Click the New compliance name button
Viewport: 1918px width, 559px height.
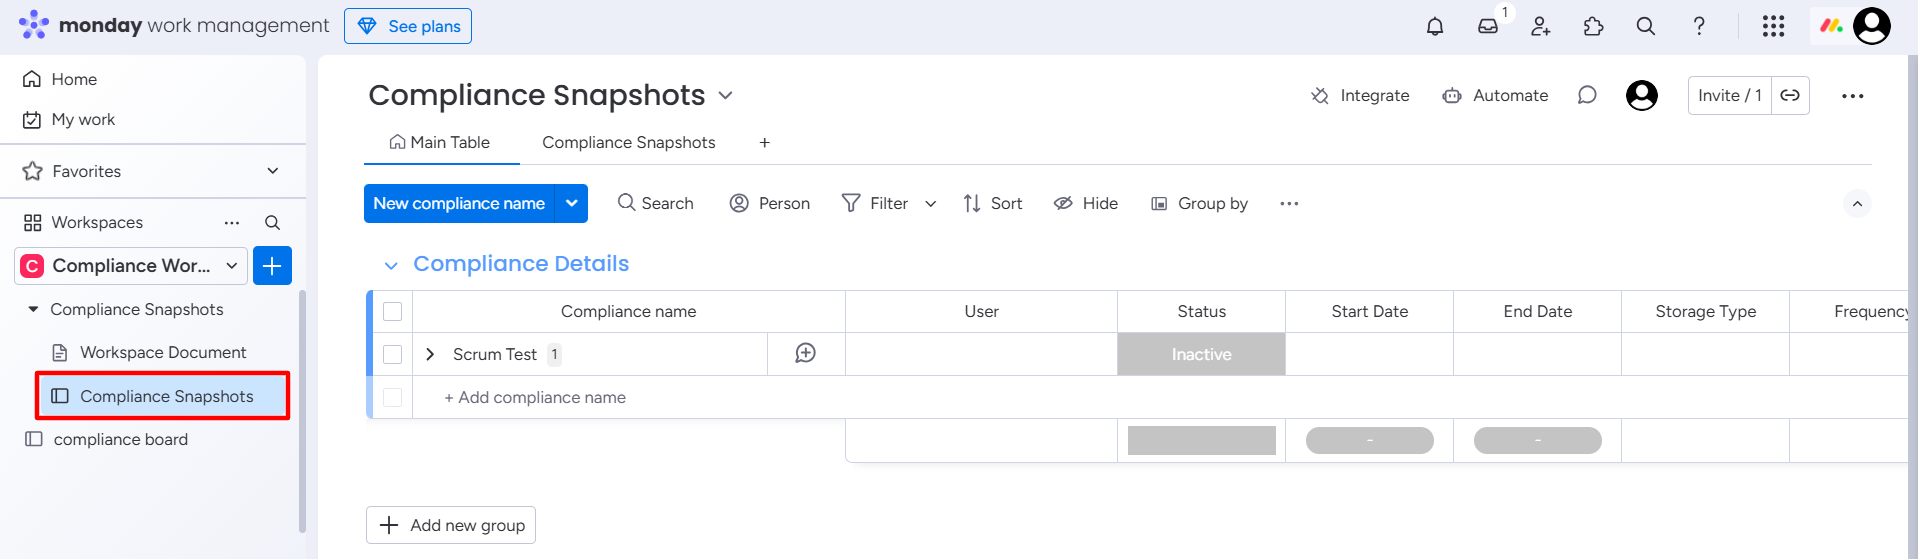point(459,203)
